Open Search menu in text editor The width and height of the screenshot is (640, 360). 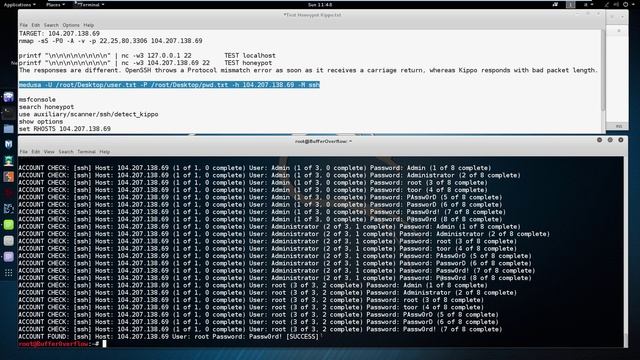[x=51, y=25]
